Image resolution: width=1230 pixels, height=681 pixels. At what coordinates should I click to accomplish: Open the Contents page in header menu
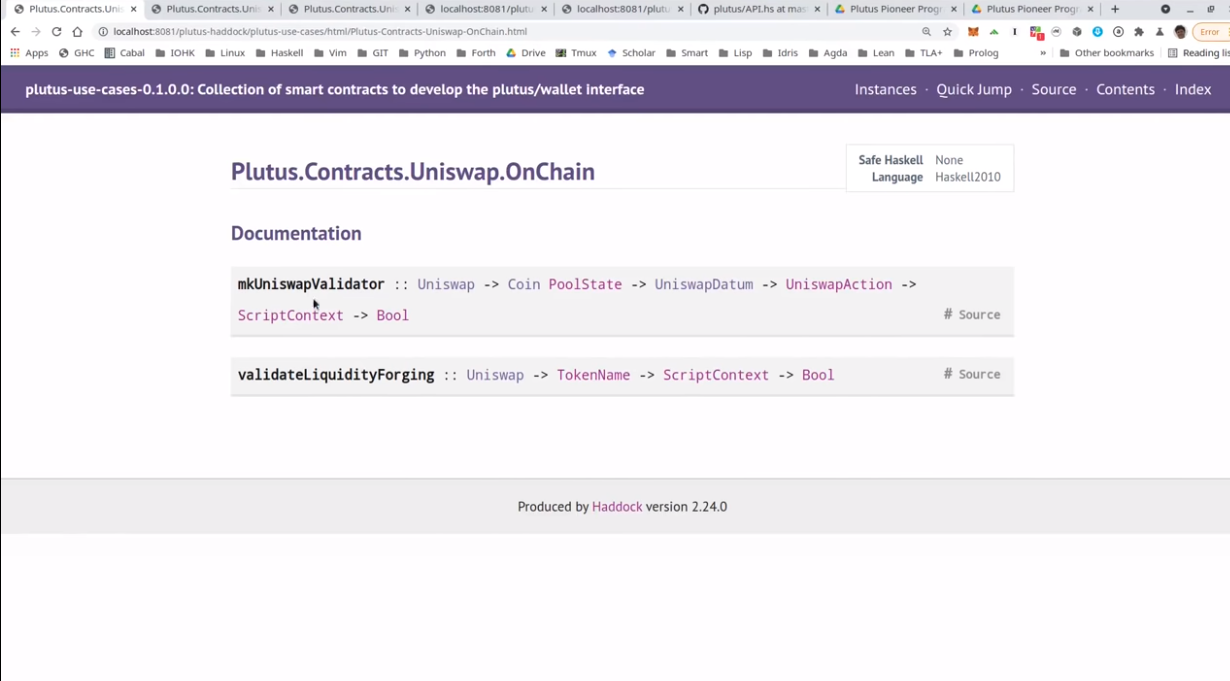[1125, 89]
